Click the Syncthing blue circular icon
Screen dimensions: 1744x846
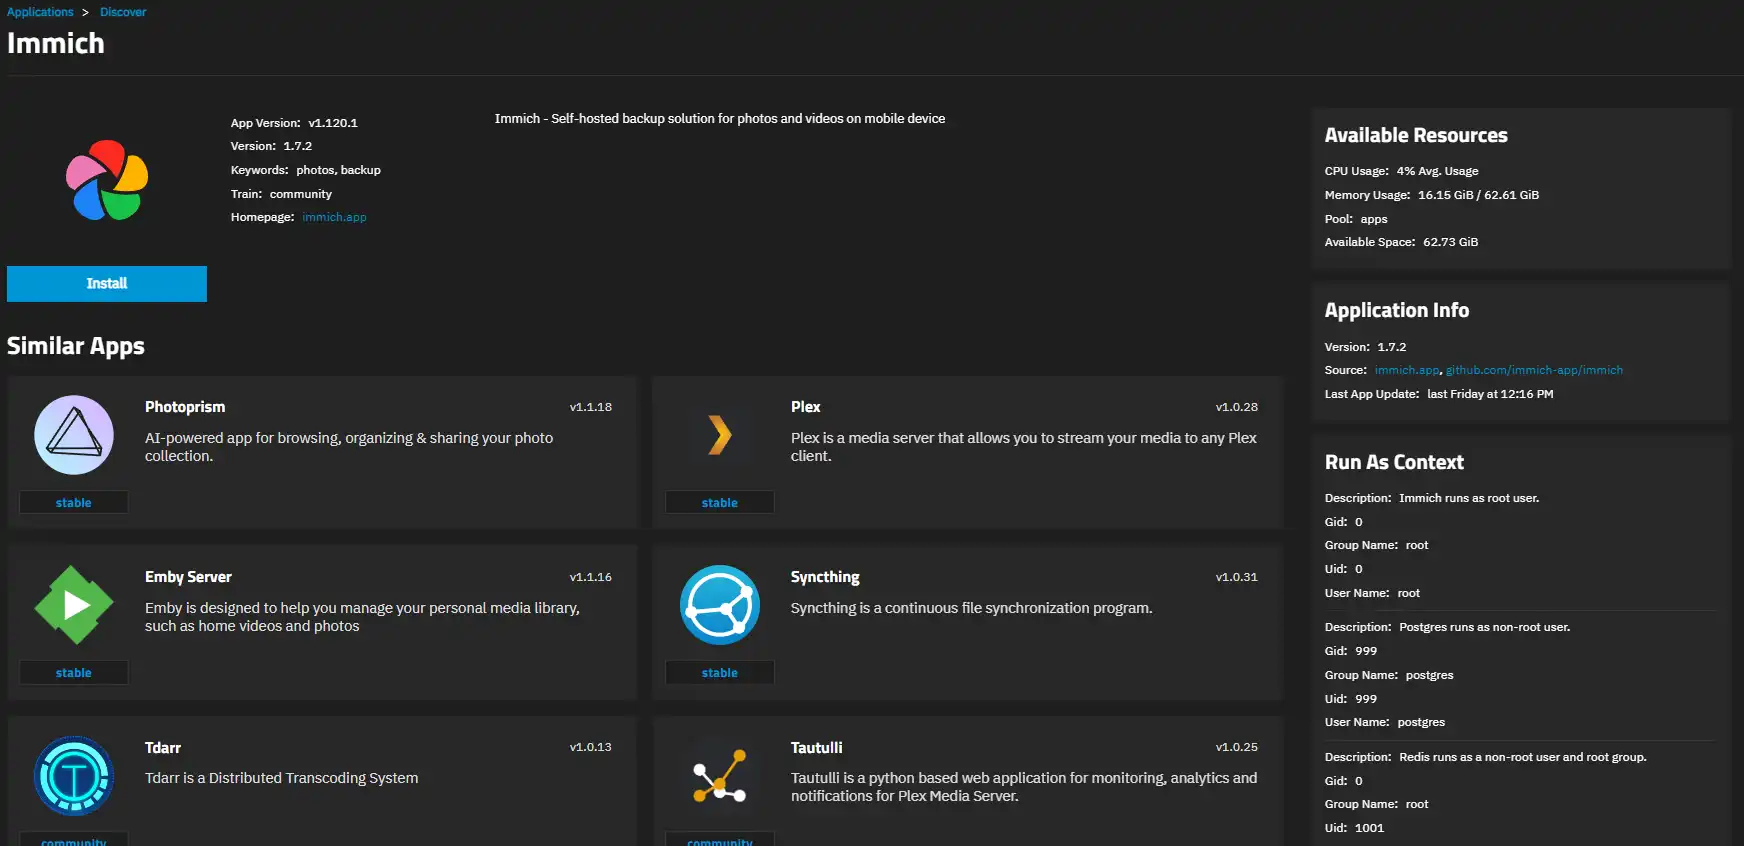point(719,605)
